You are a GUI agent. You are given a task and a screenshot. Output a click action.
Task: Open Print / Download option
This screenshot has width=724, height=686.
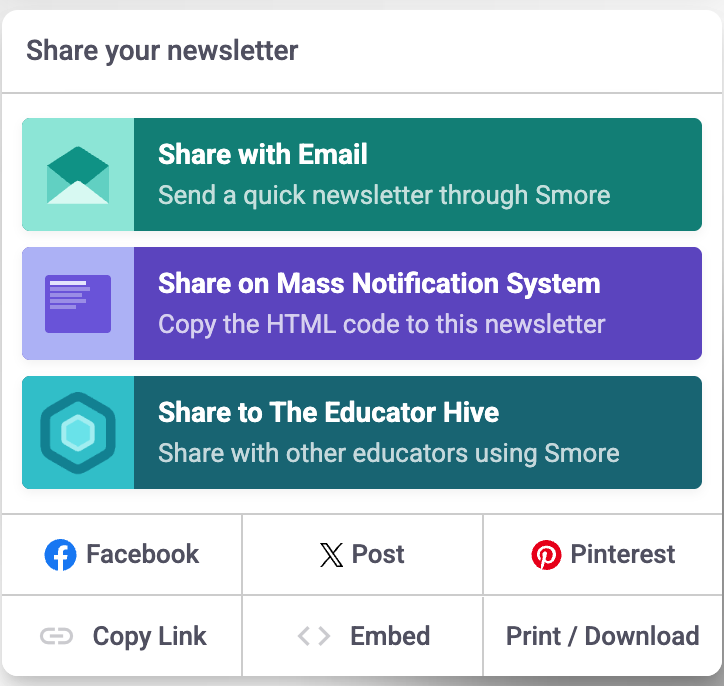(x=602, y=636)
